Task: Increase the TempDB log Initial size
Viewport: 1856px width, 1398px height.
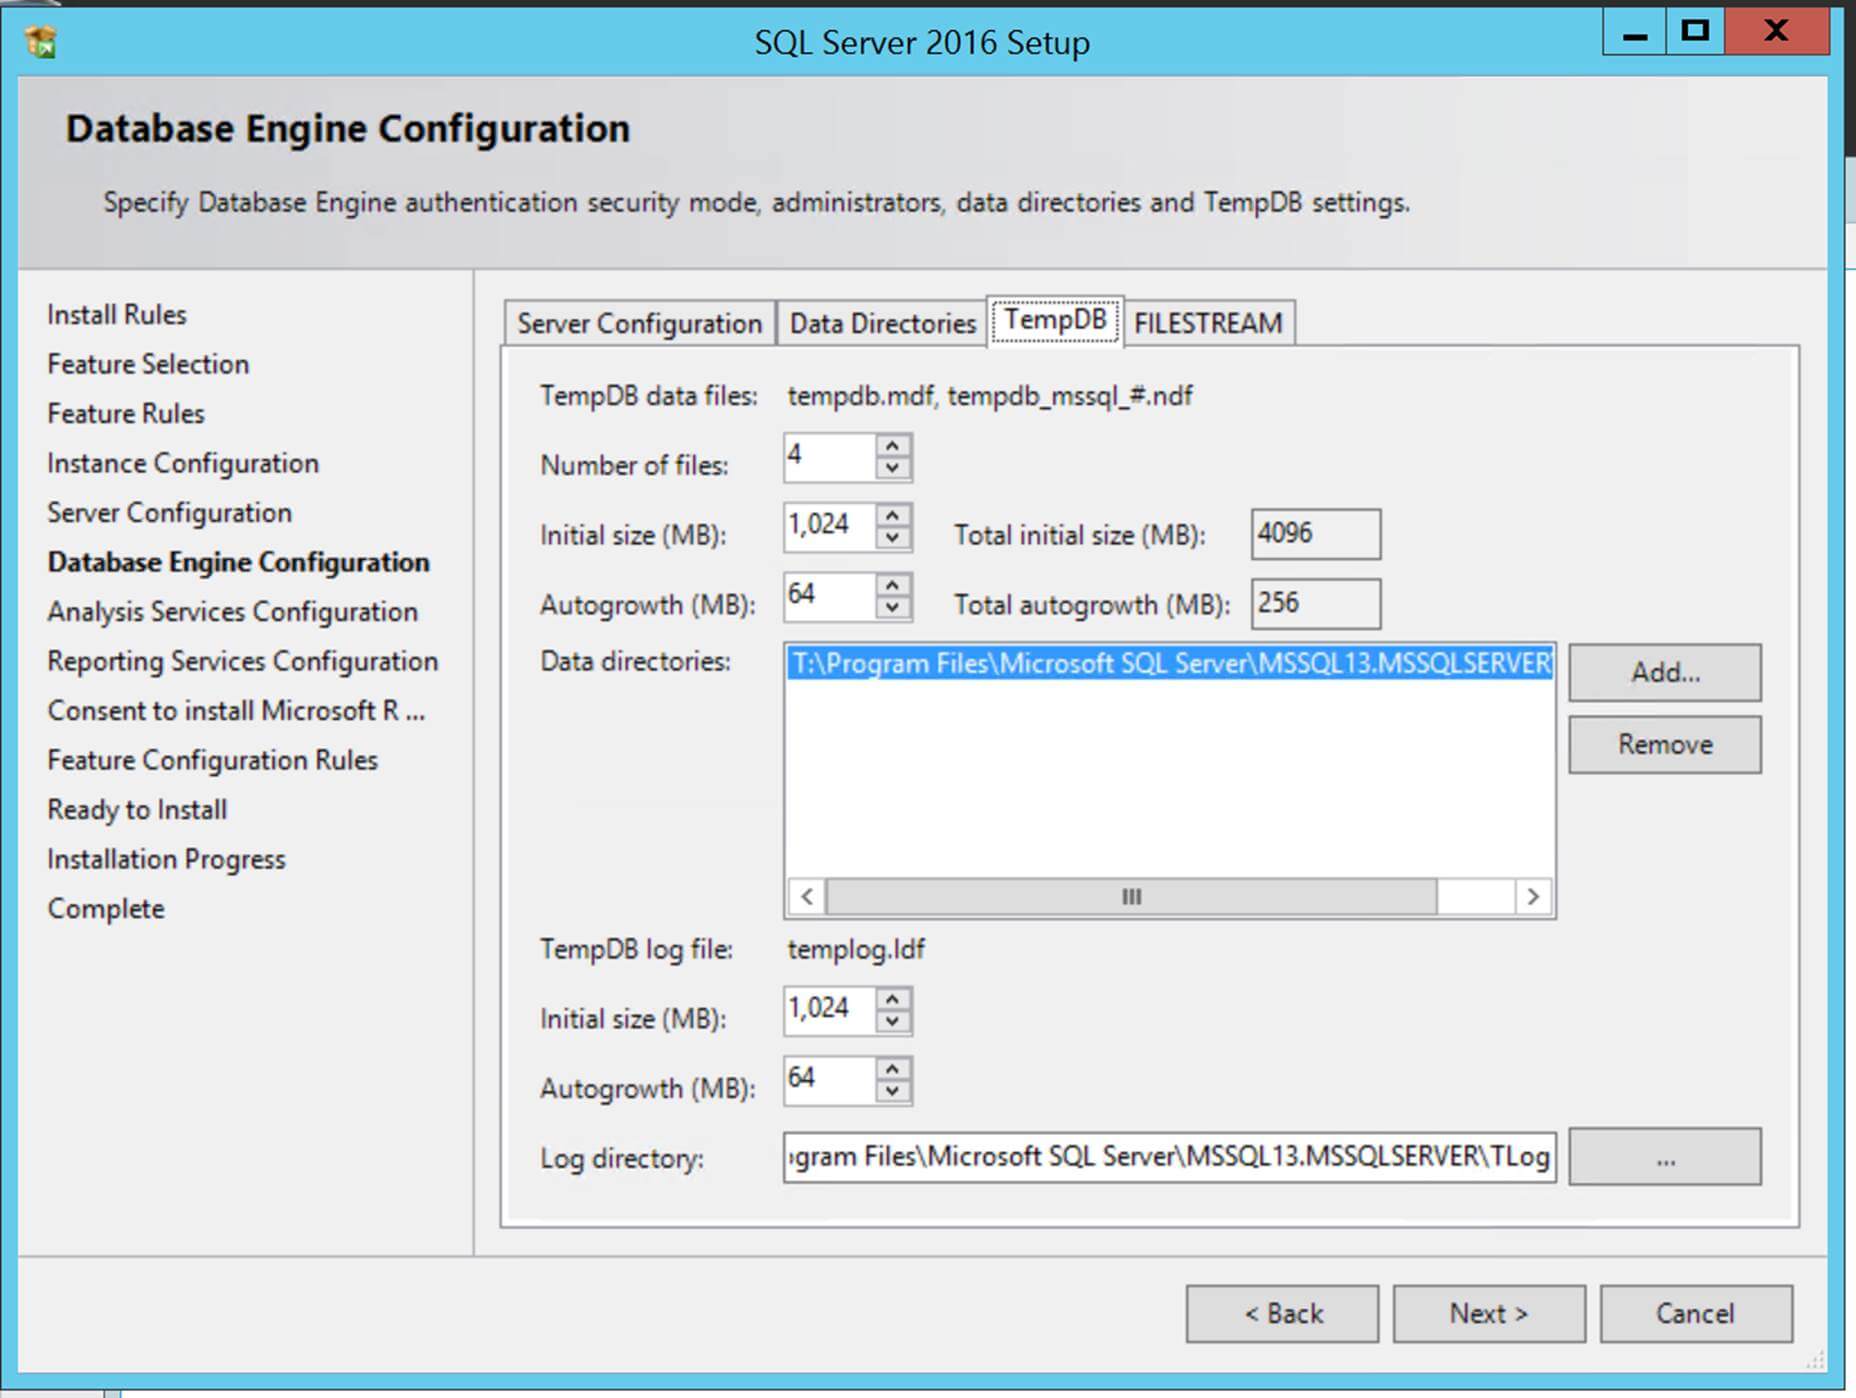Action: point(891,1000)
